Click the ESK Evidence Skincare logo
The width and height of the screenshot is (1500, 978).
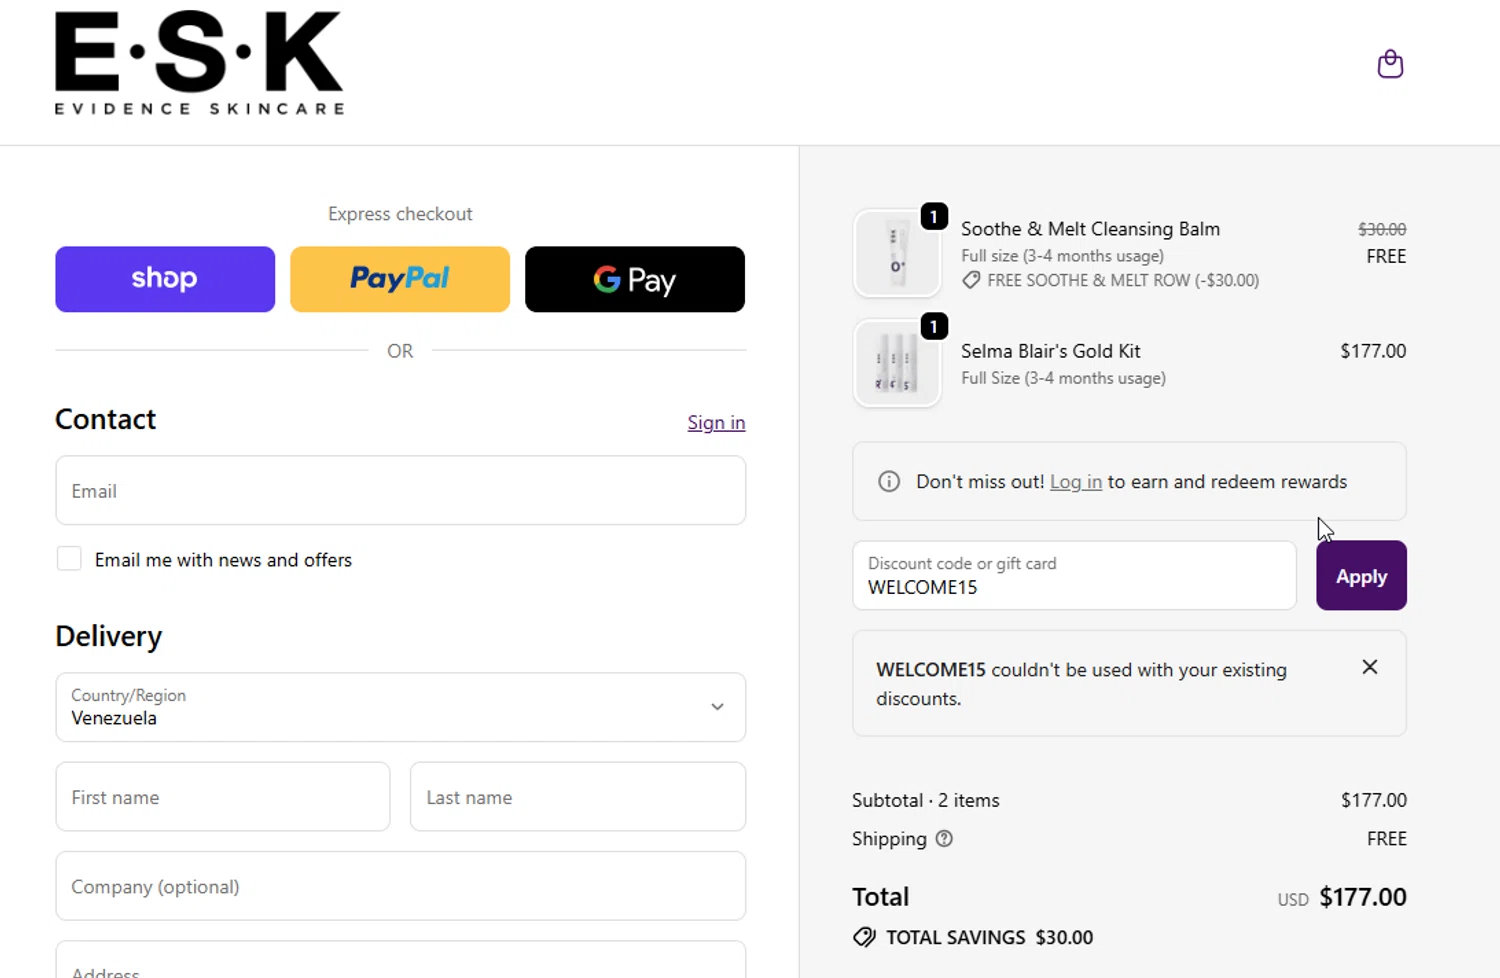pos(199,64)
